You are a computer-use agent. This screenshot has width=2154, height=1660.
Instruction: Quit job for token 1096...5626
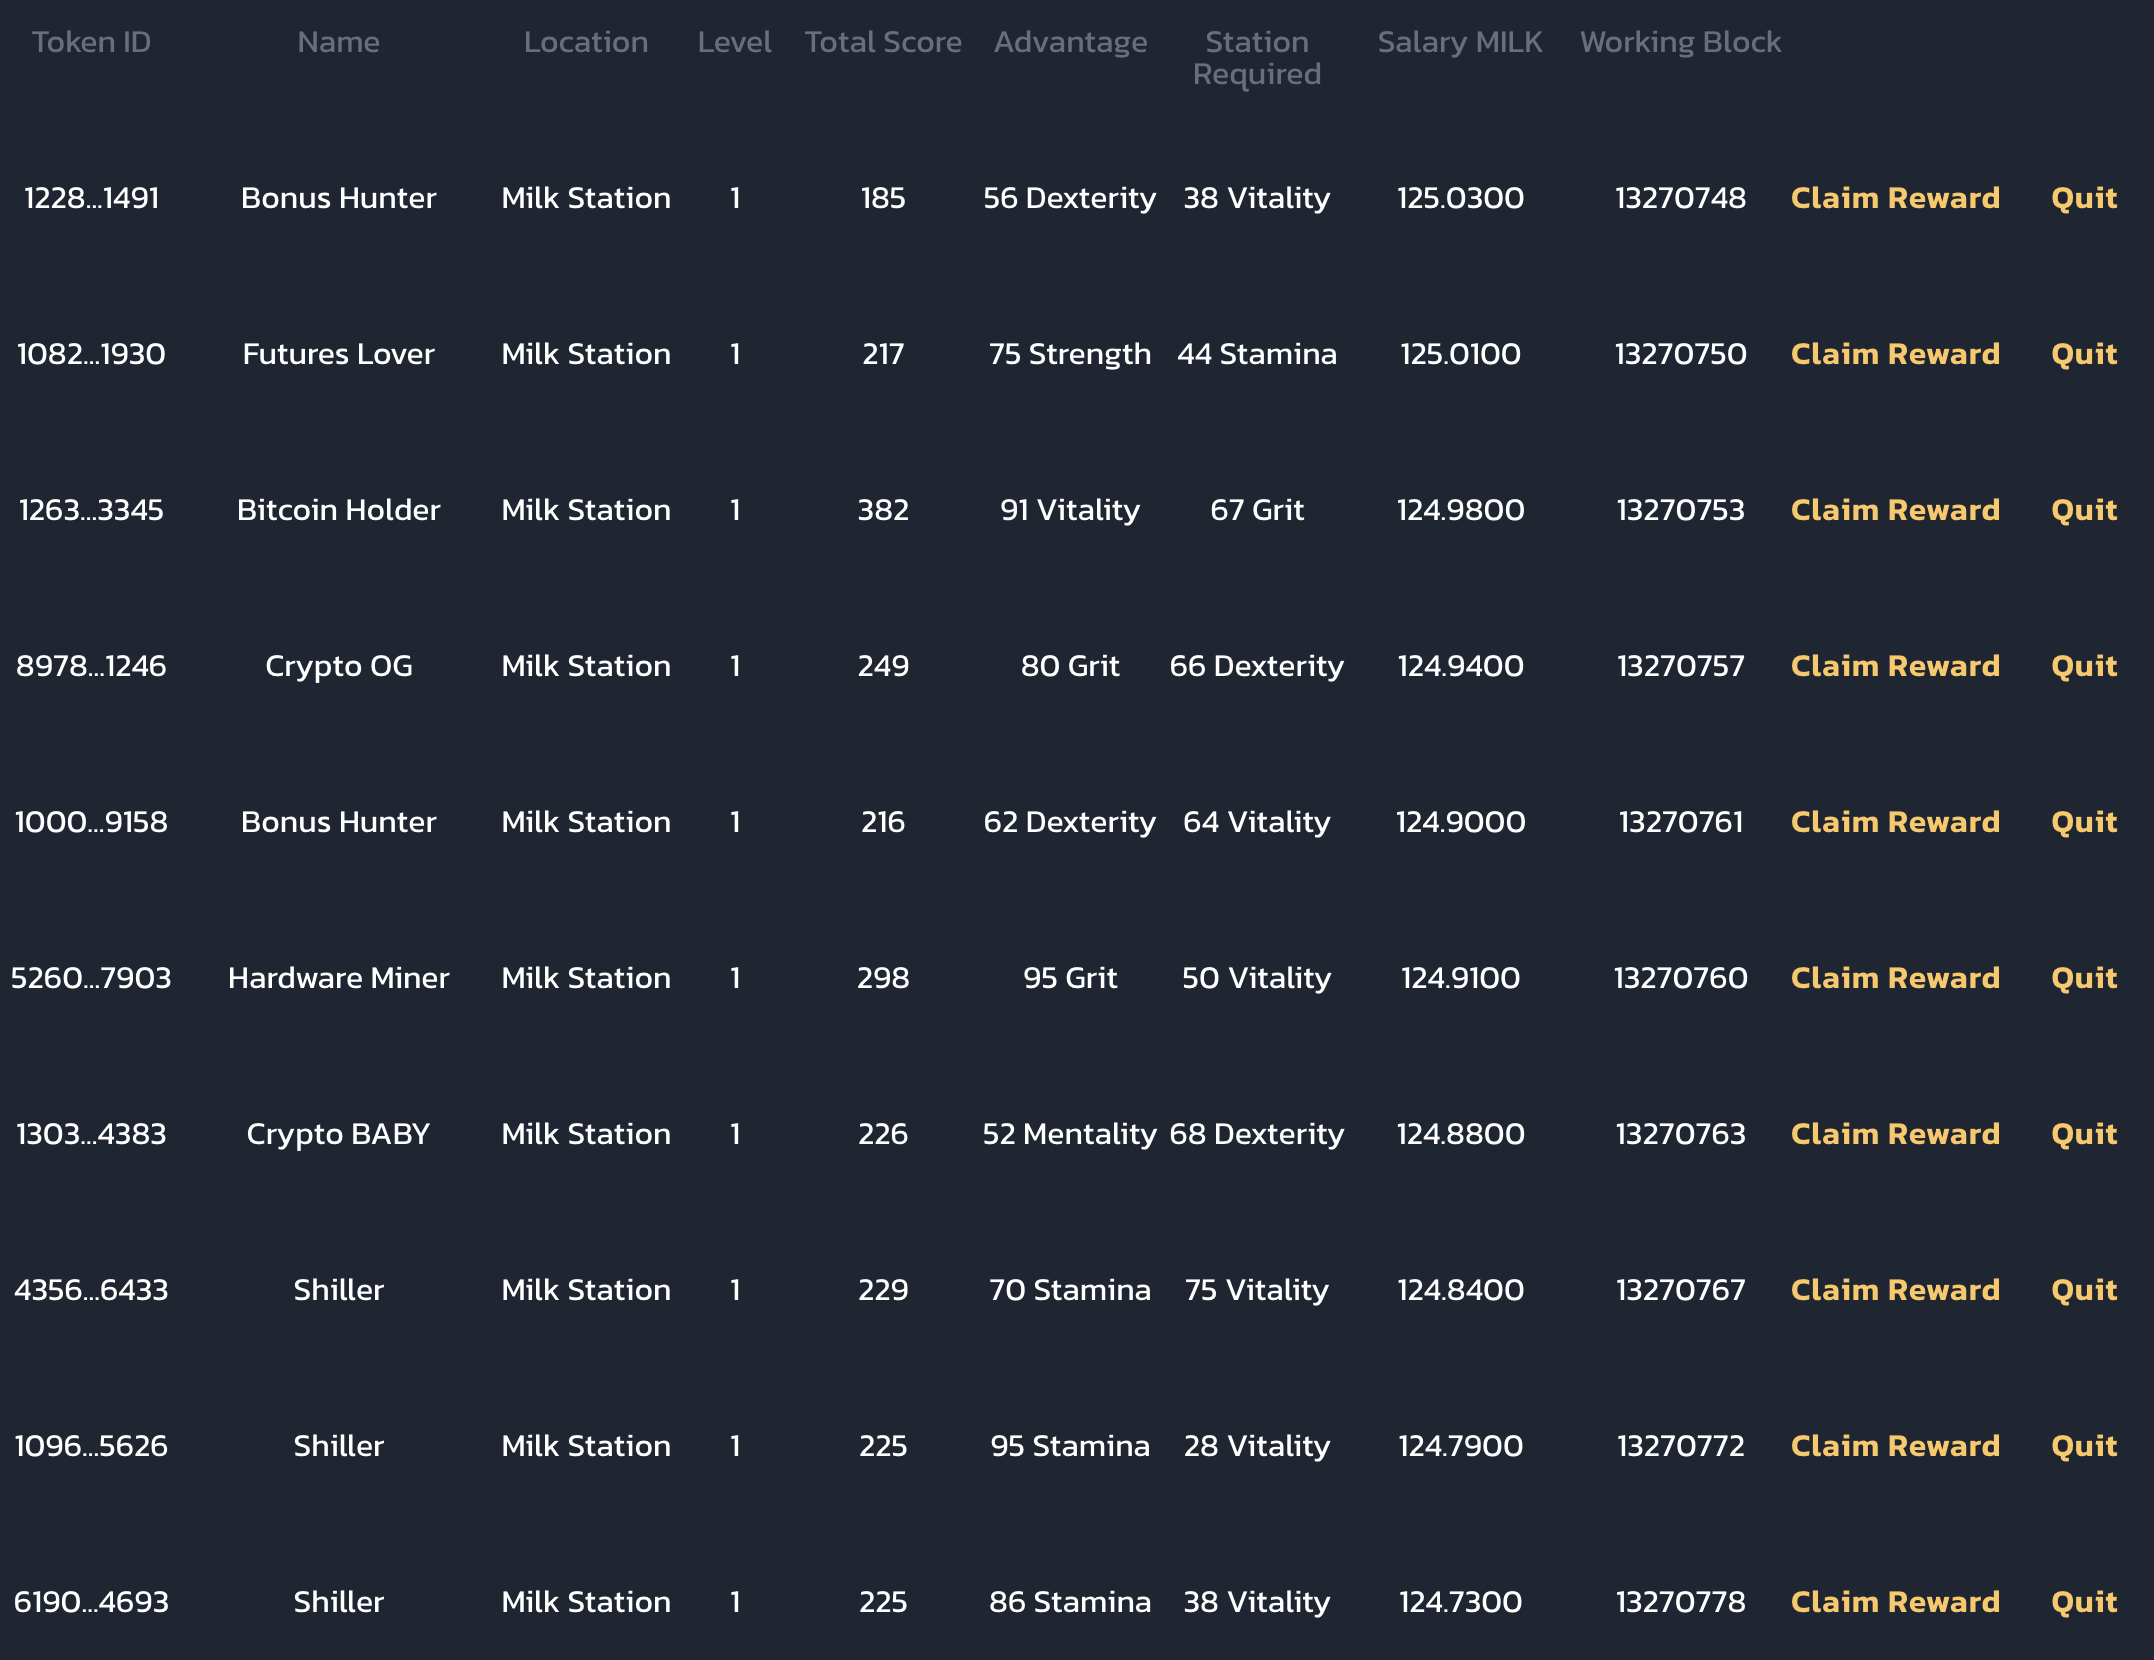point(2083,1446)
